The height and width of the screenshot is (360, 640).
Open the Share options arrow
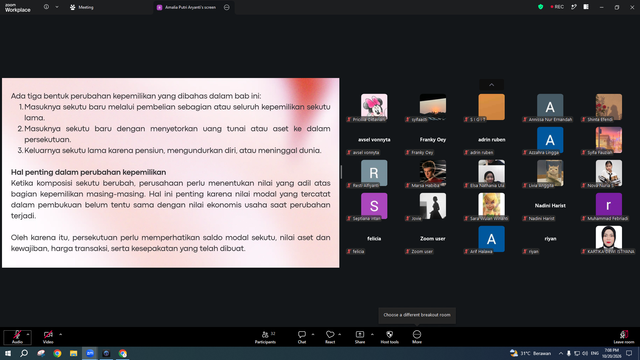(372, 334)
